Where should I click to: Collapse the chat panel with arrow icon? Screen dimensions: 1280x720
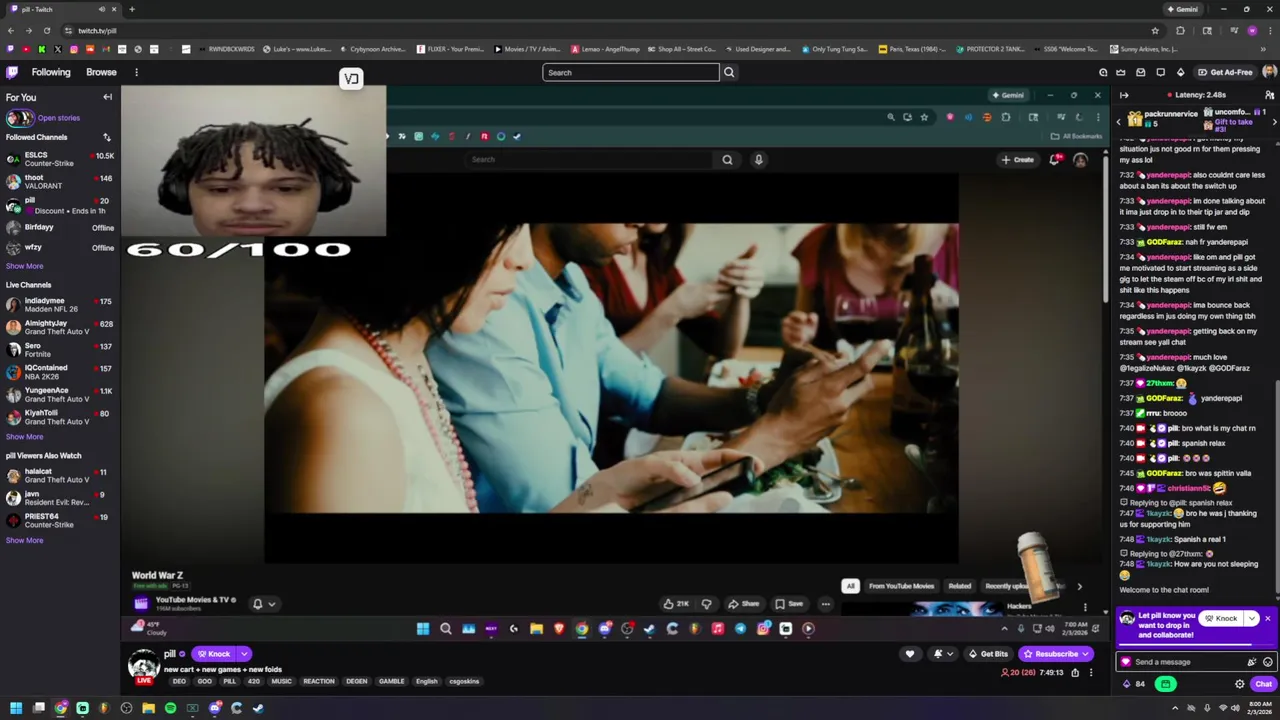tap(1124, 95)
